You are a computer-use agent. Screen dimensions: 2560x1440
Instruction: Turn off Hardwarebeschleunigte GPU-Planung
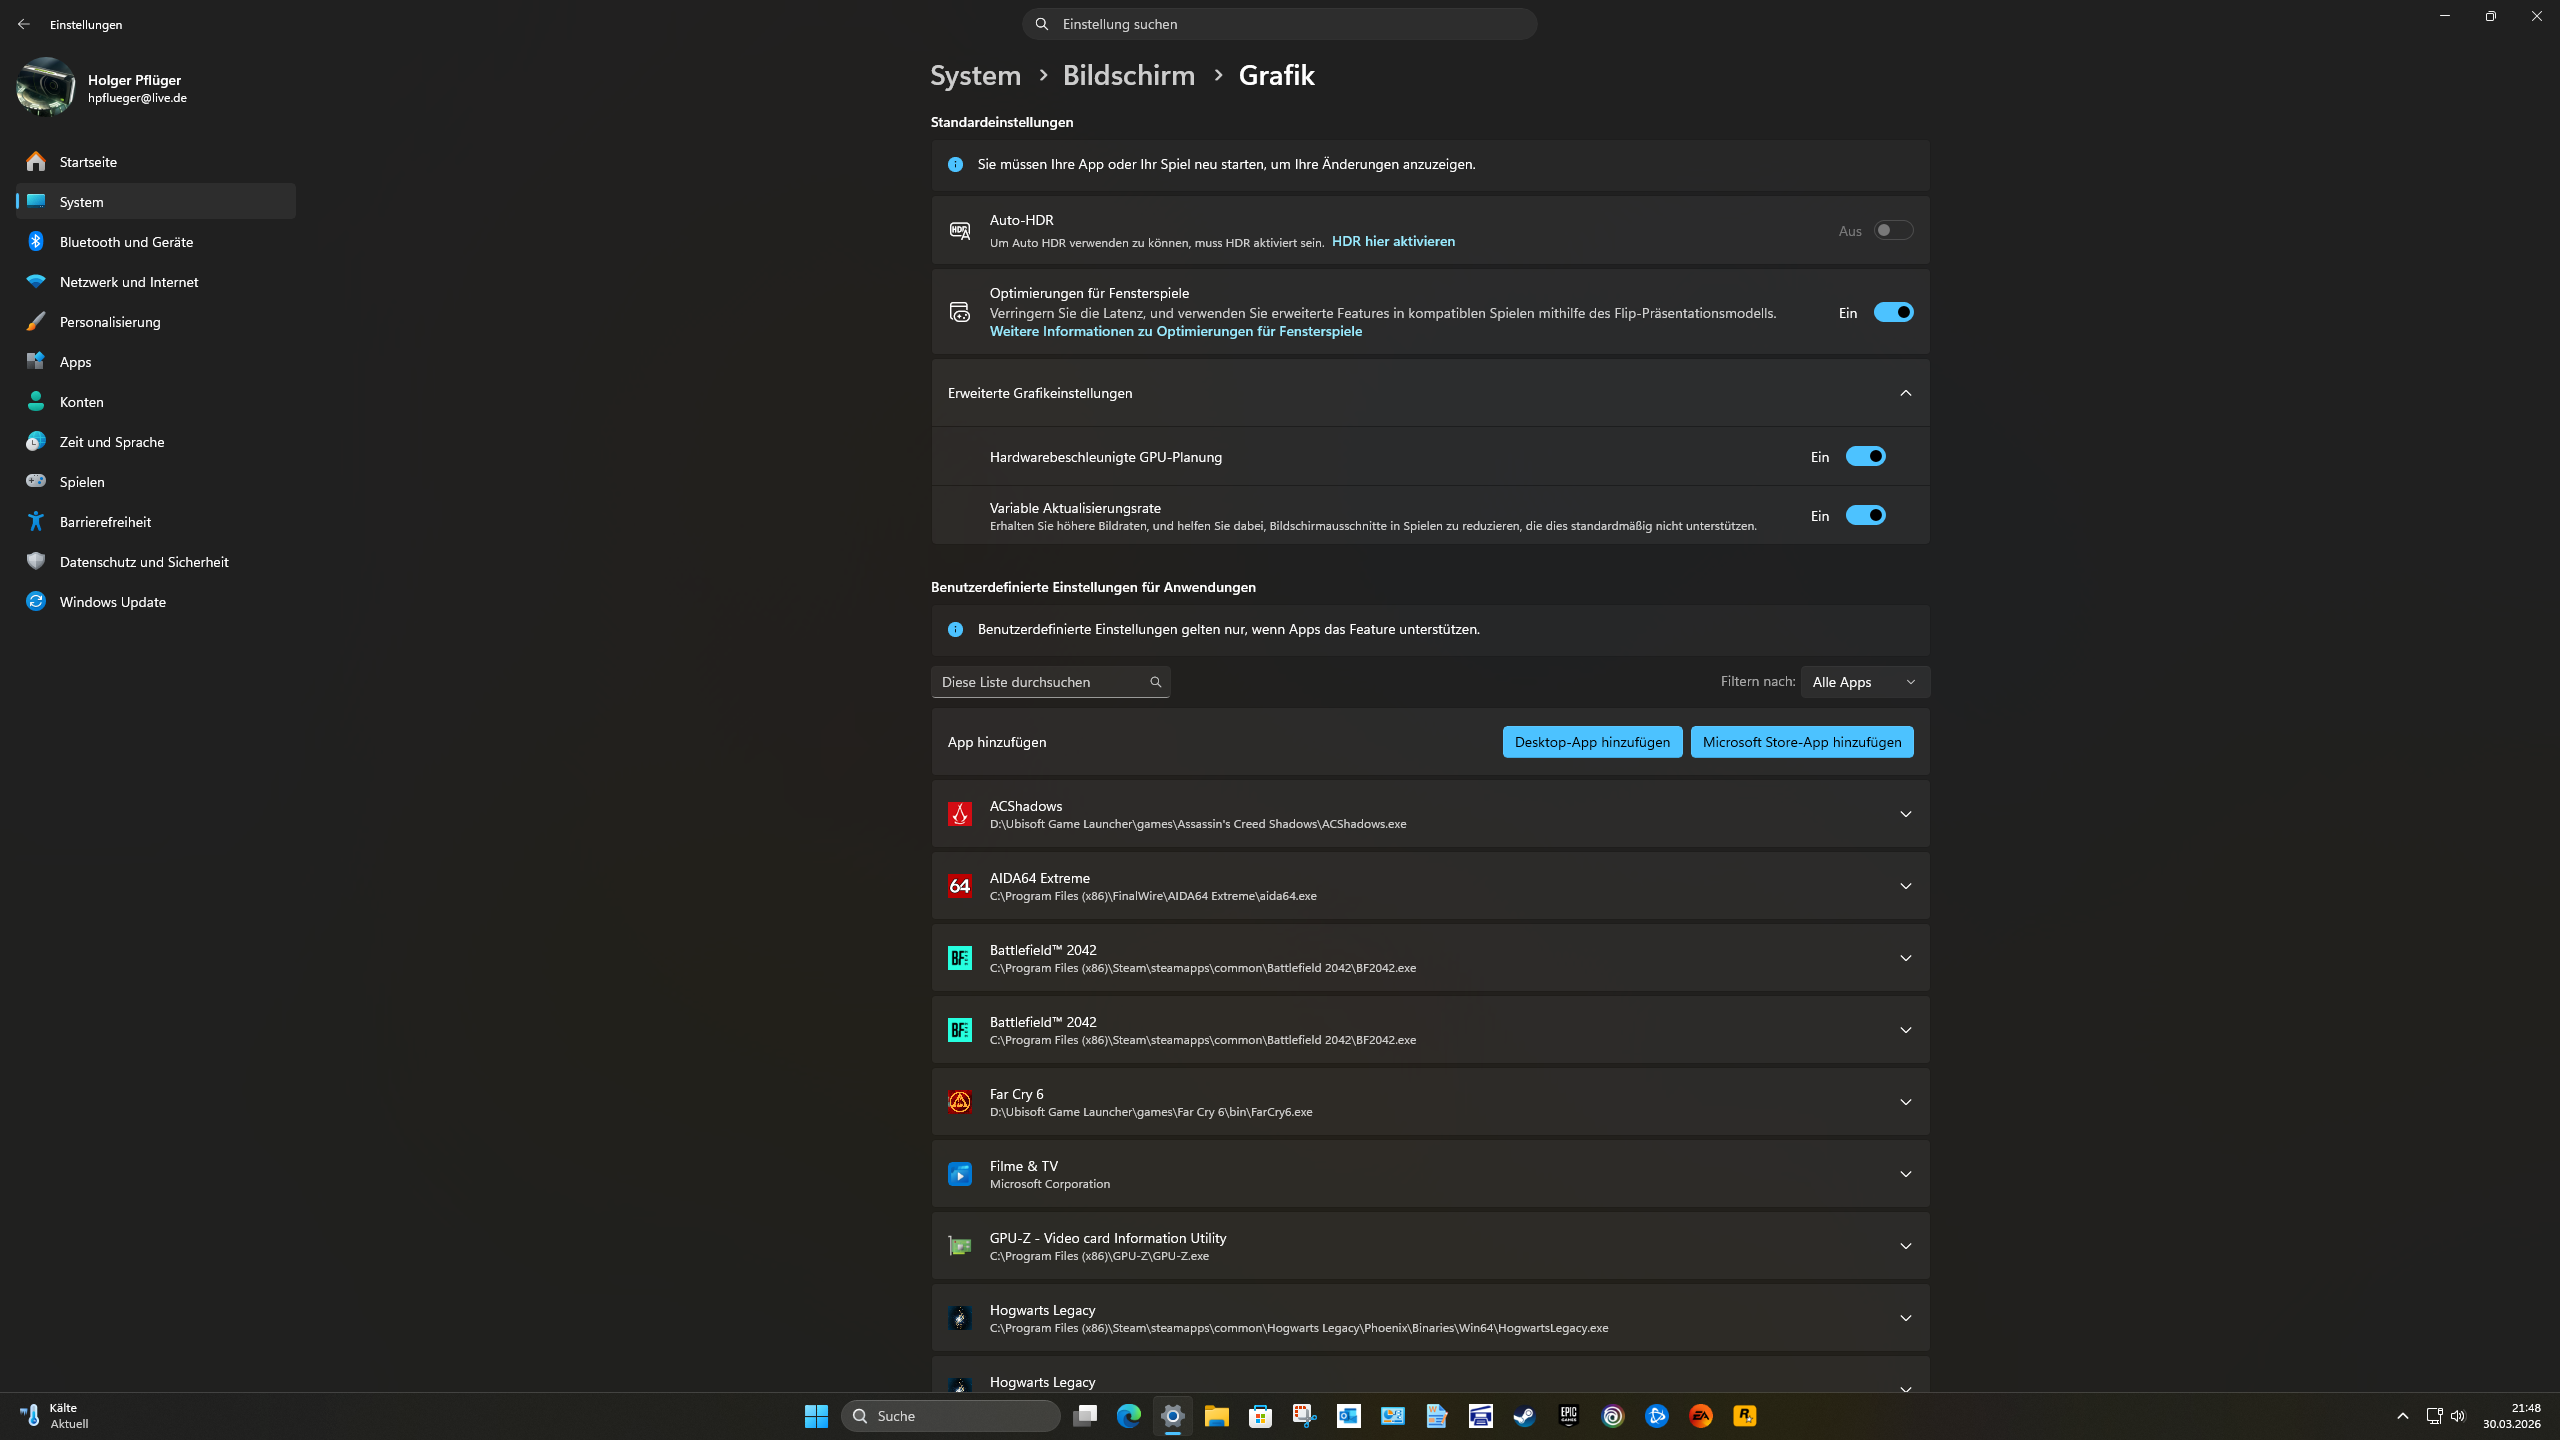(1866, 456)
